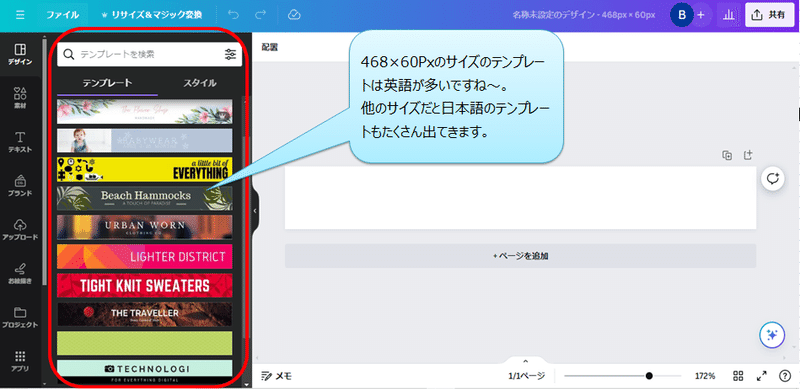Open analytics bar chart icon
Viewport: 800px width, 389px height.
[729, 15]
